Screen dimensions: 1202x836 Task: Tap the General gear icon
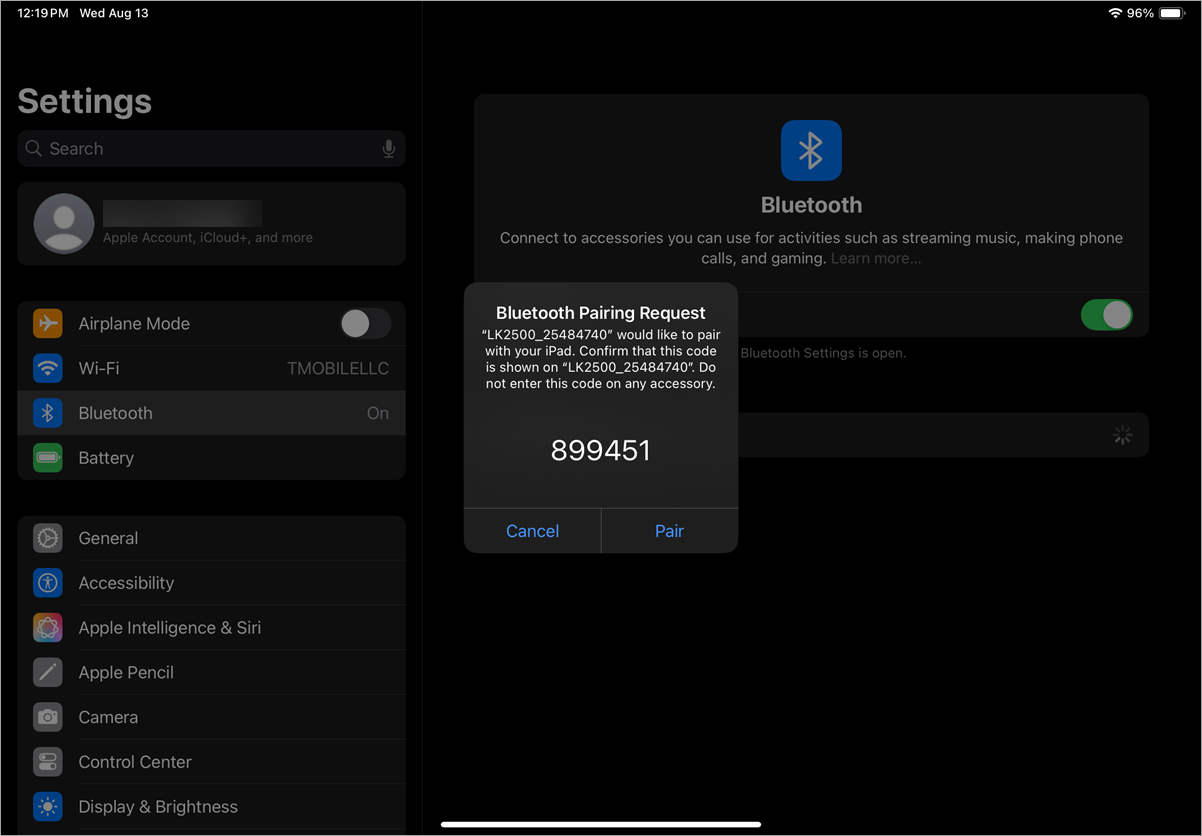[x=48, y=538]
